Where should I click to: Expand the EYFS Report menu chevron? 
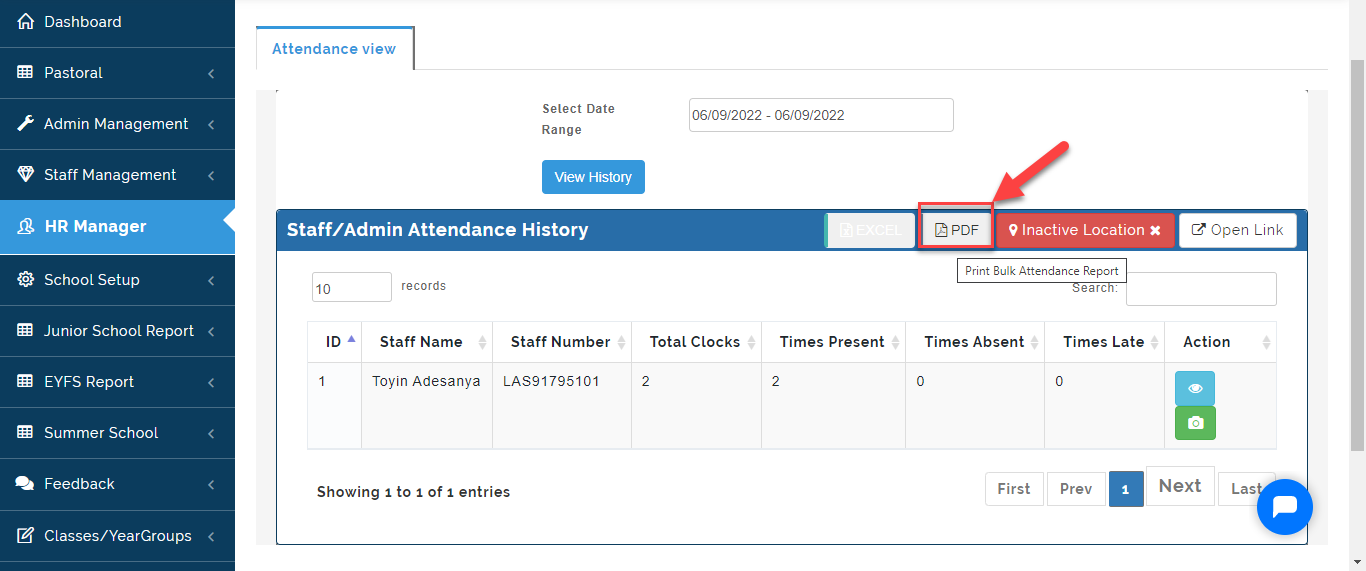point(212,382)
